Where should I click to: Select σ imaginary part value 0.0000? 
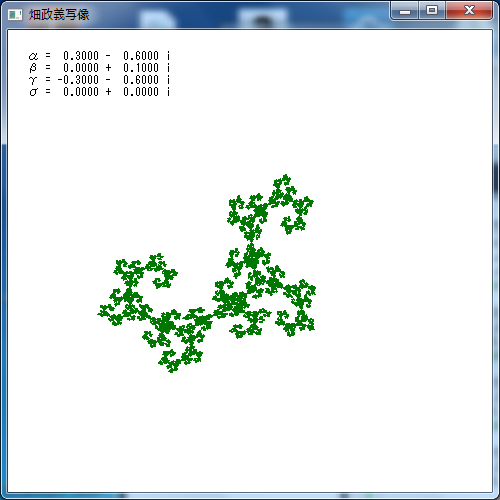click(x=141, y=92)
